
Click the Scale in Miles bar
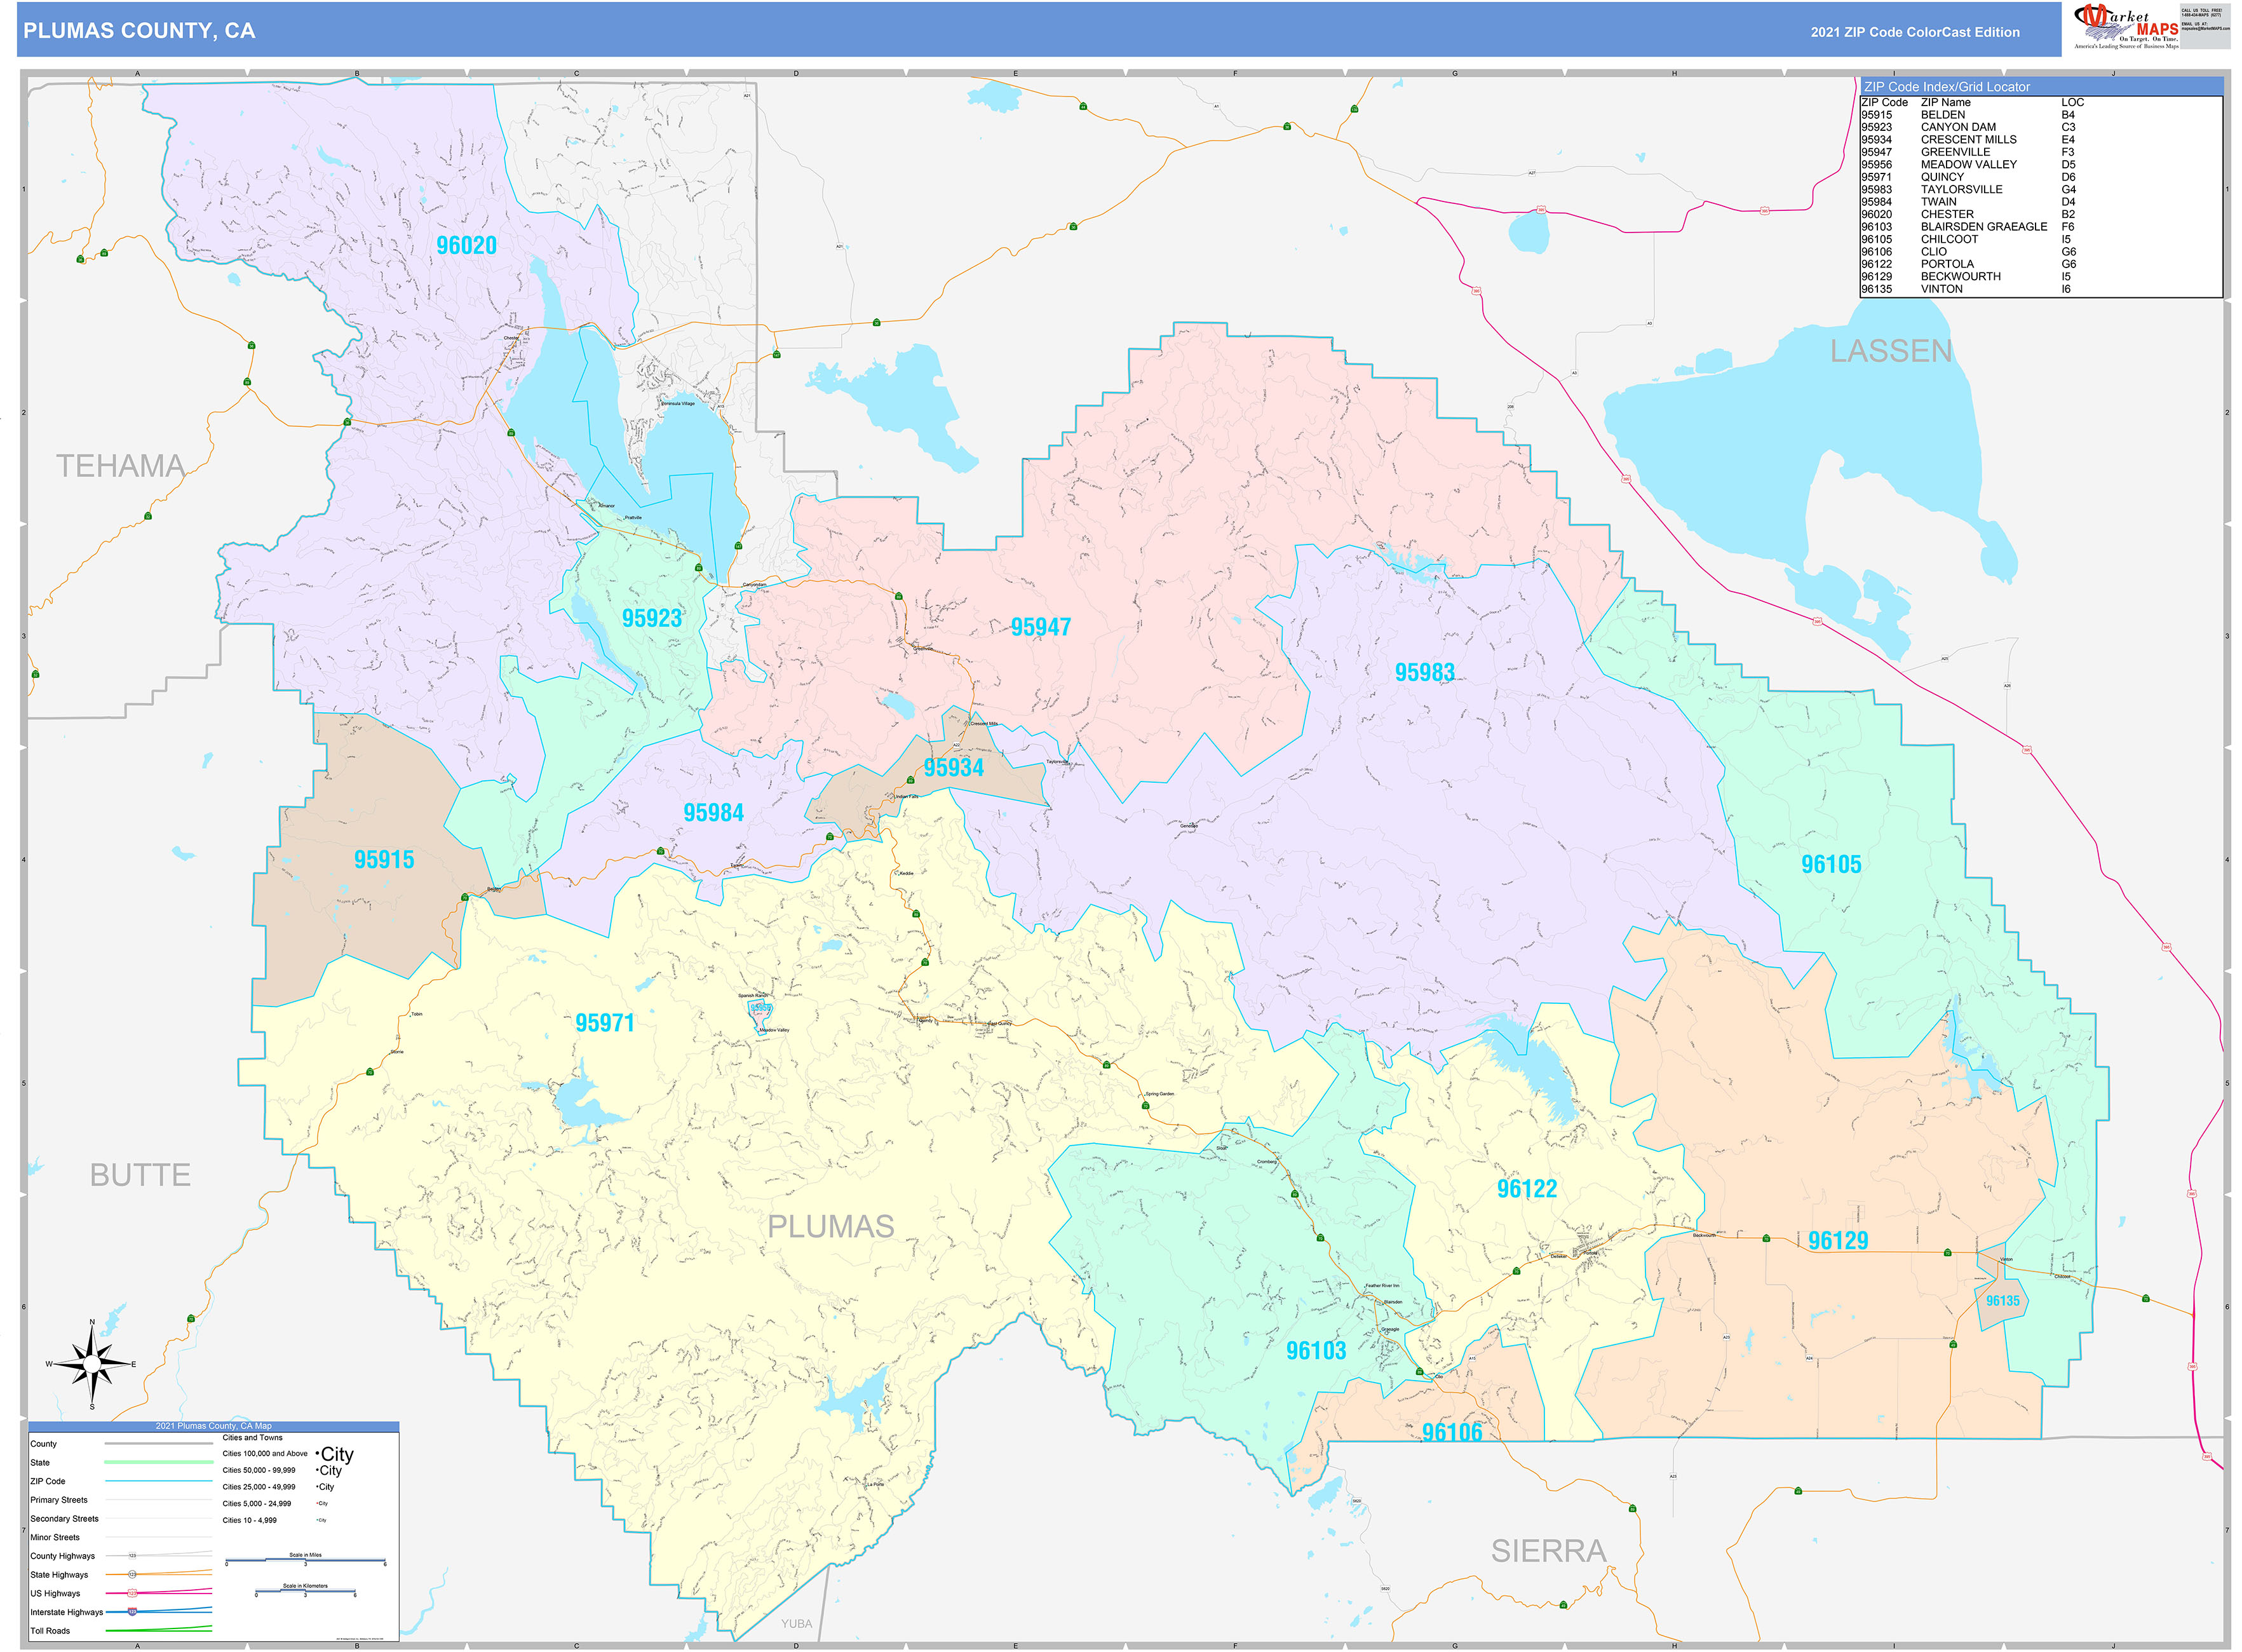tap(305, 1560)
